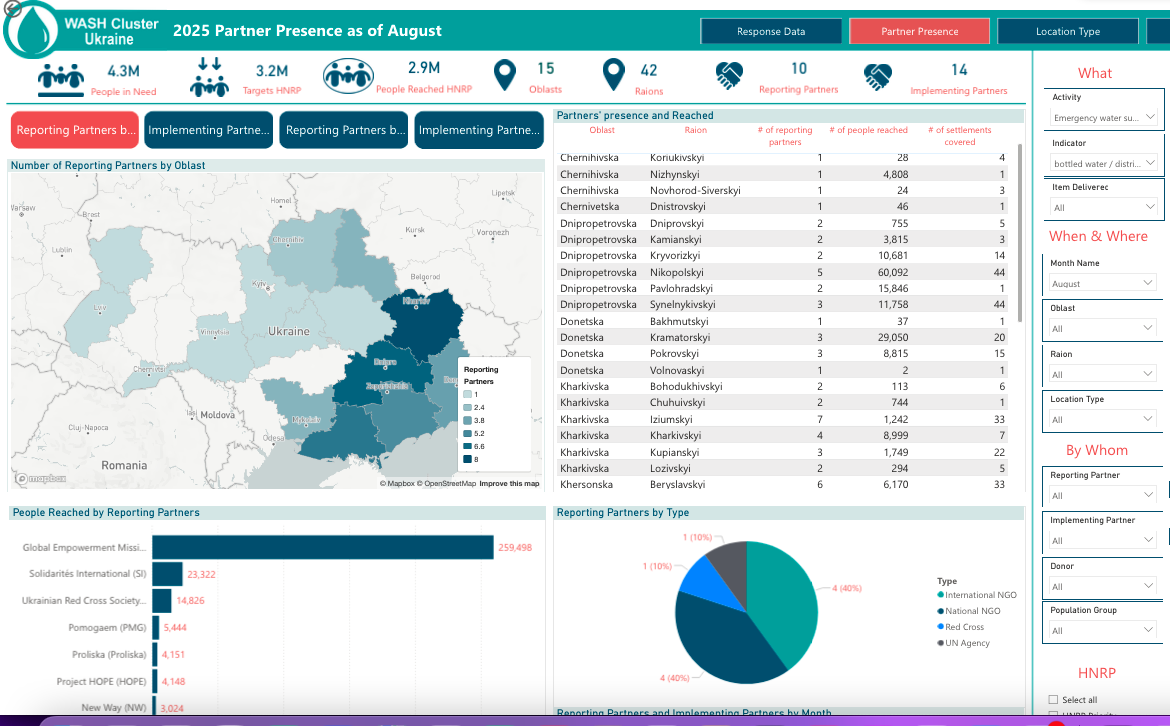Follow the Improve this map link

coord(509,484)
